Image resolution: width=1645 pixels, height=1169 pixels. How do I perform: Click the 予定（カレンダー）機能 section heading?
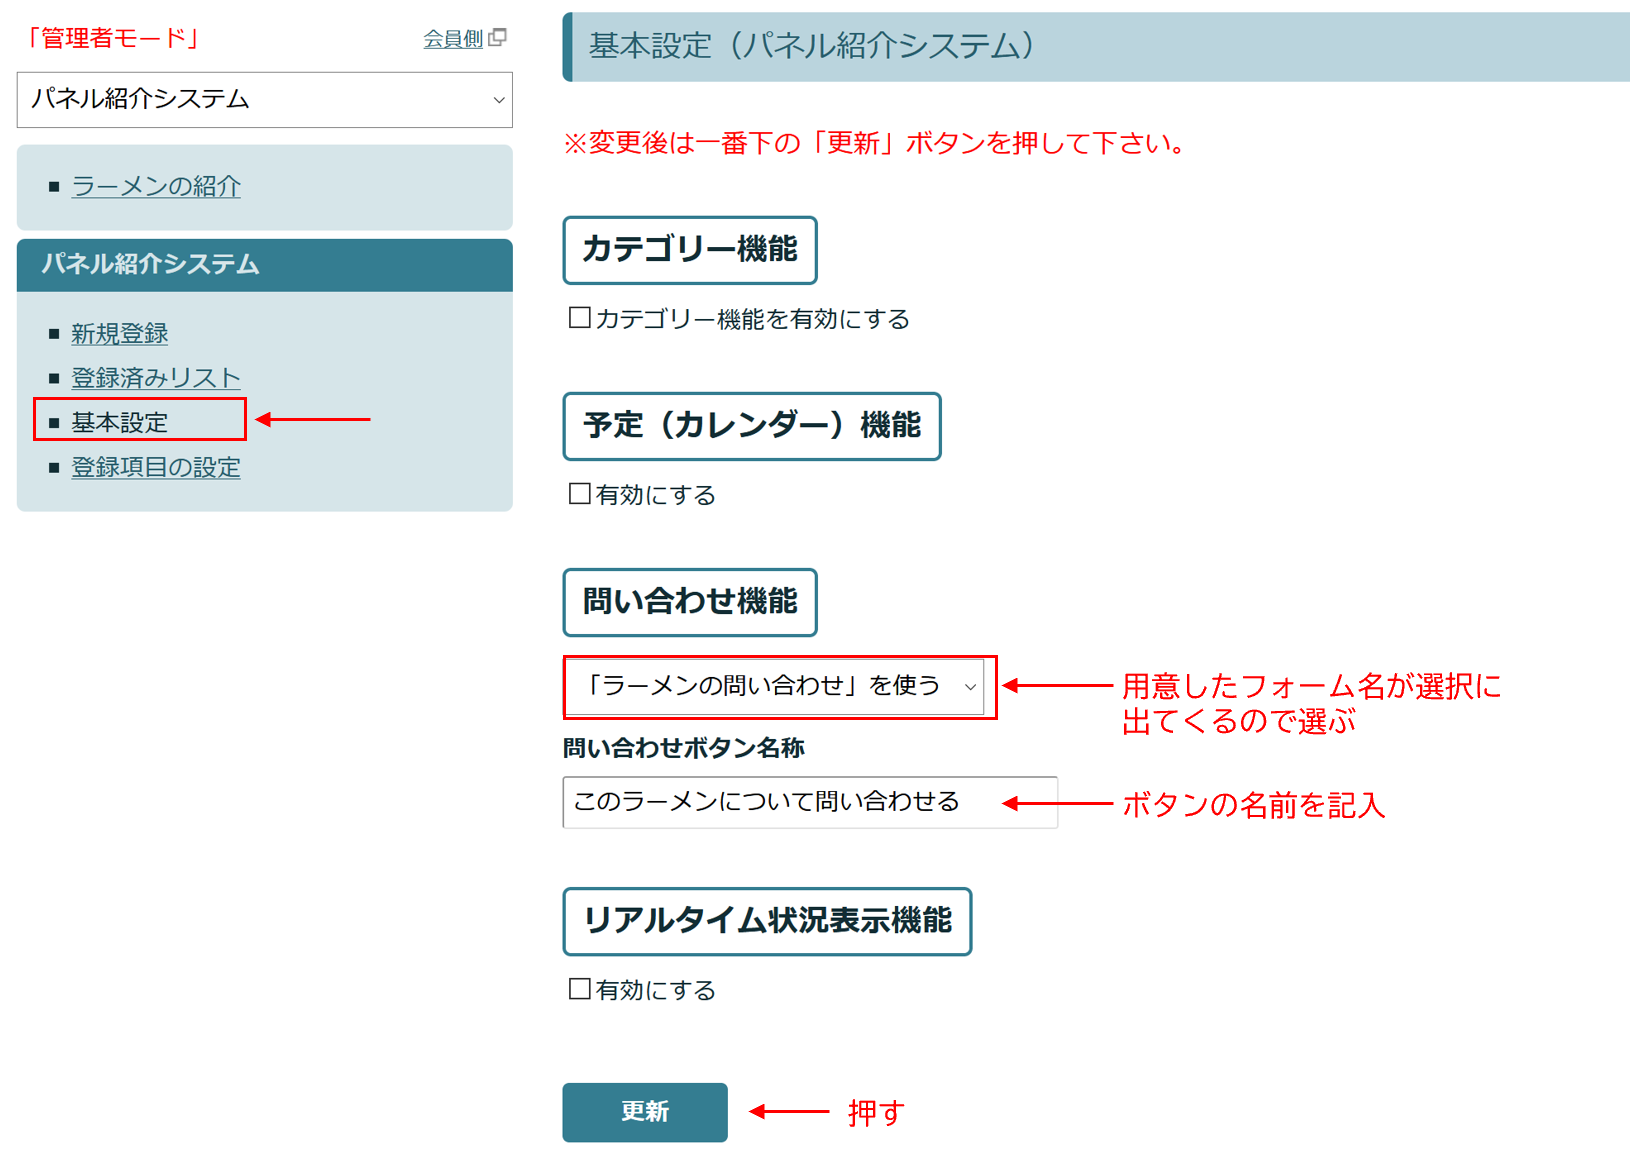[751, 426]
